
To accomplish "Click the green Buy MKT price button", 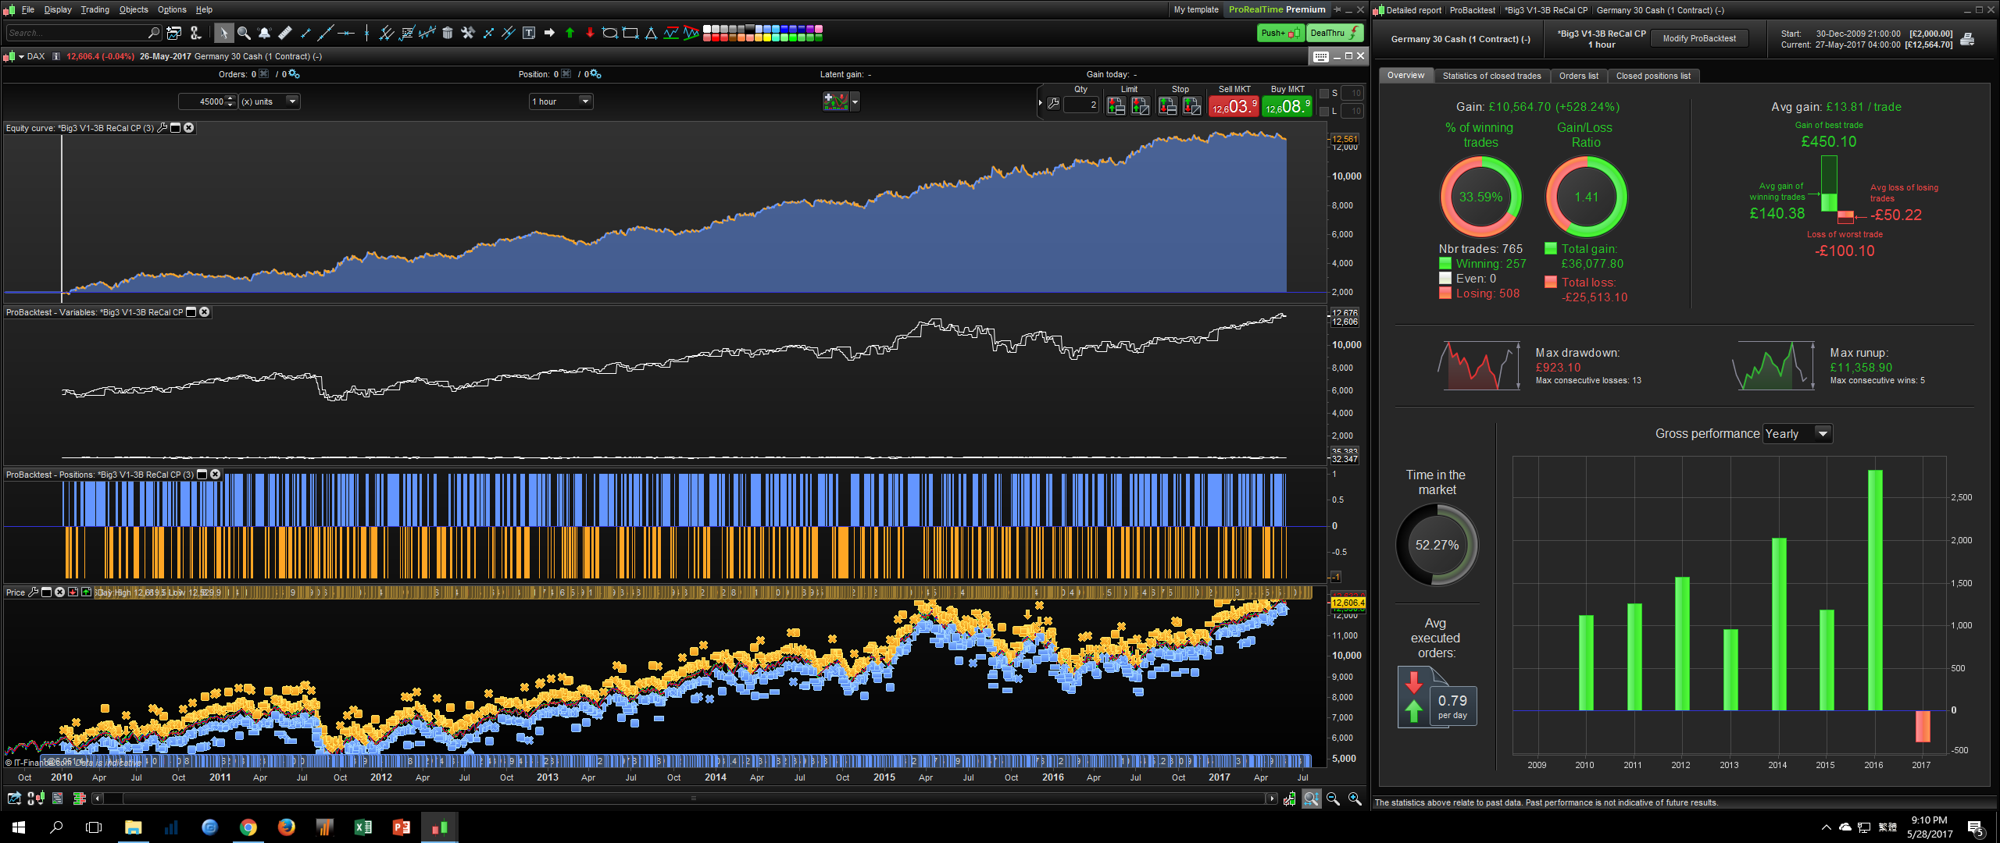I will point(1286,106).
